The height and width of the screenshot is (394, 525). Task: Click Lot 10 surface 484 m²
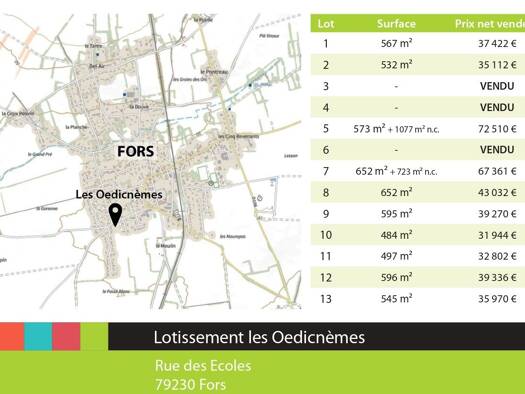coord(396,235)
